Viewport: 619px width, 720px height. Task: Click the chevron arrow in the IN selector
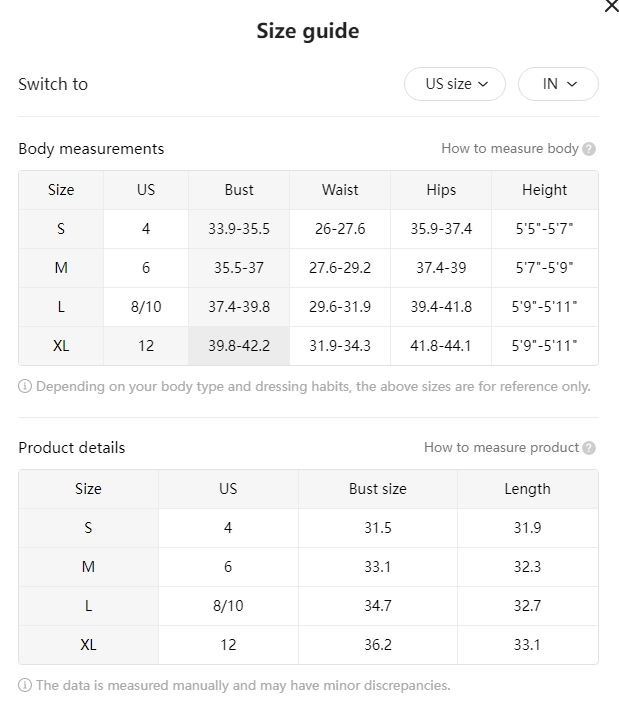tap(572, 84)
